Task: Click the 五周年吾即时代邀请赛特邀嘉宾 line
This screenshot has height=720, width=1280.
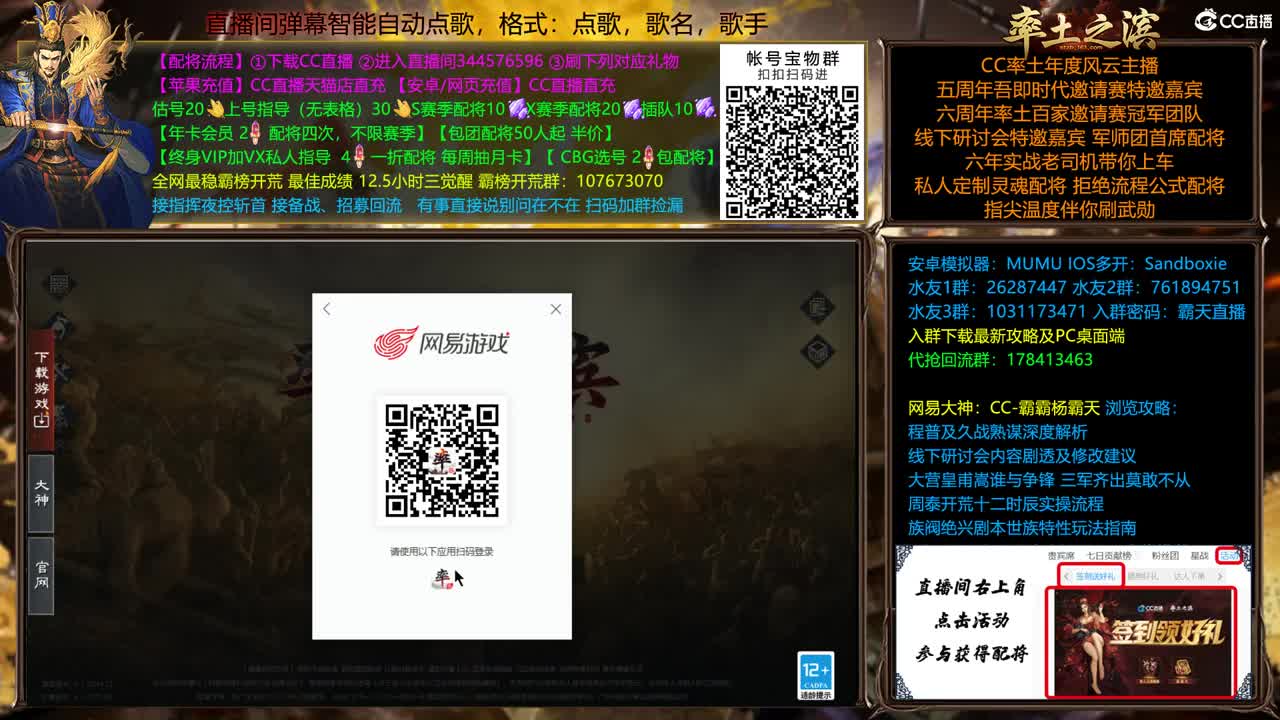Action: 1069,90
